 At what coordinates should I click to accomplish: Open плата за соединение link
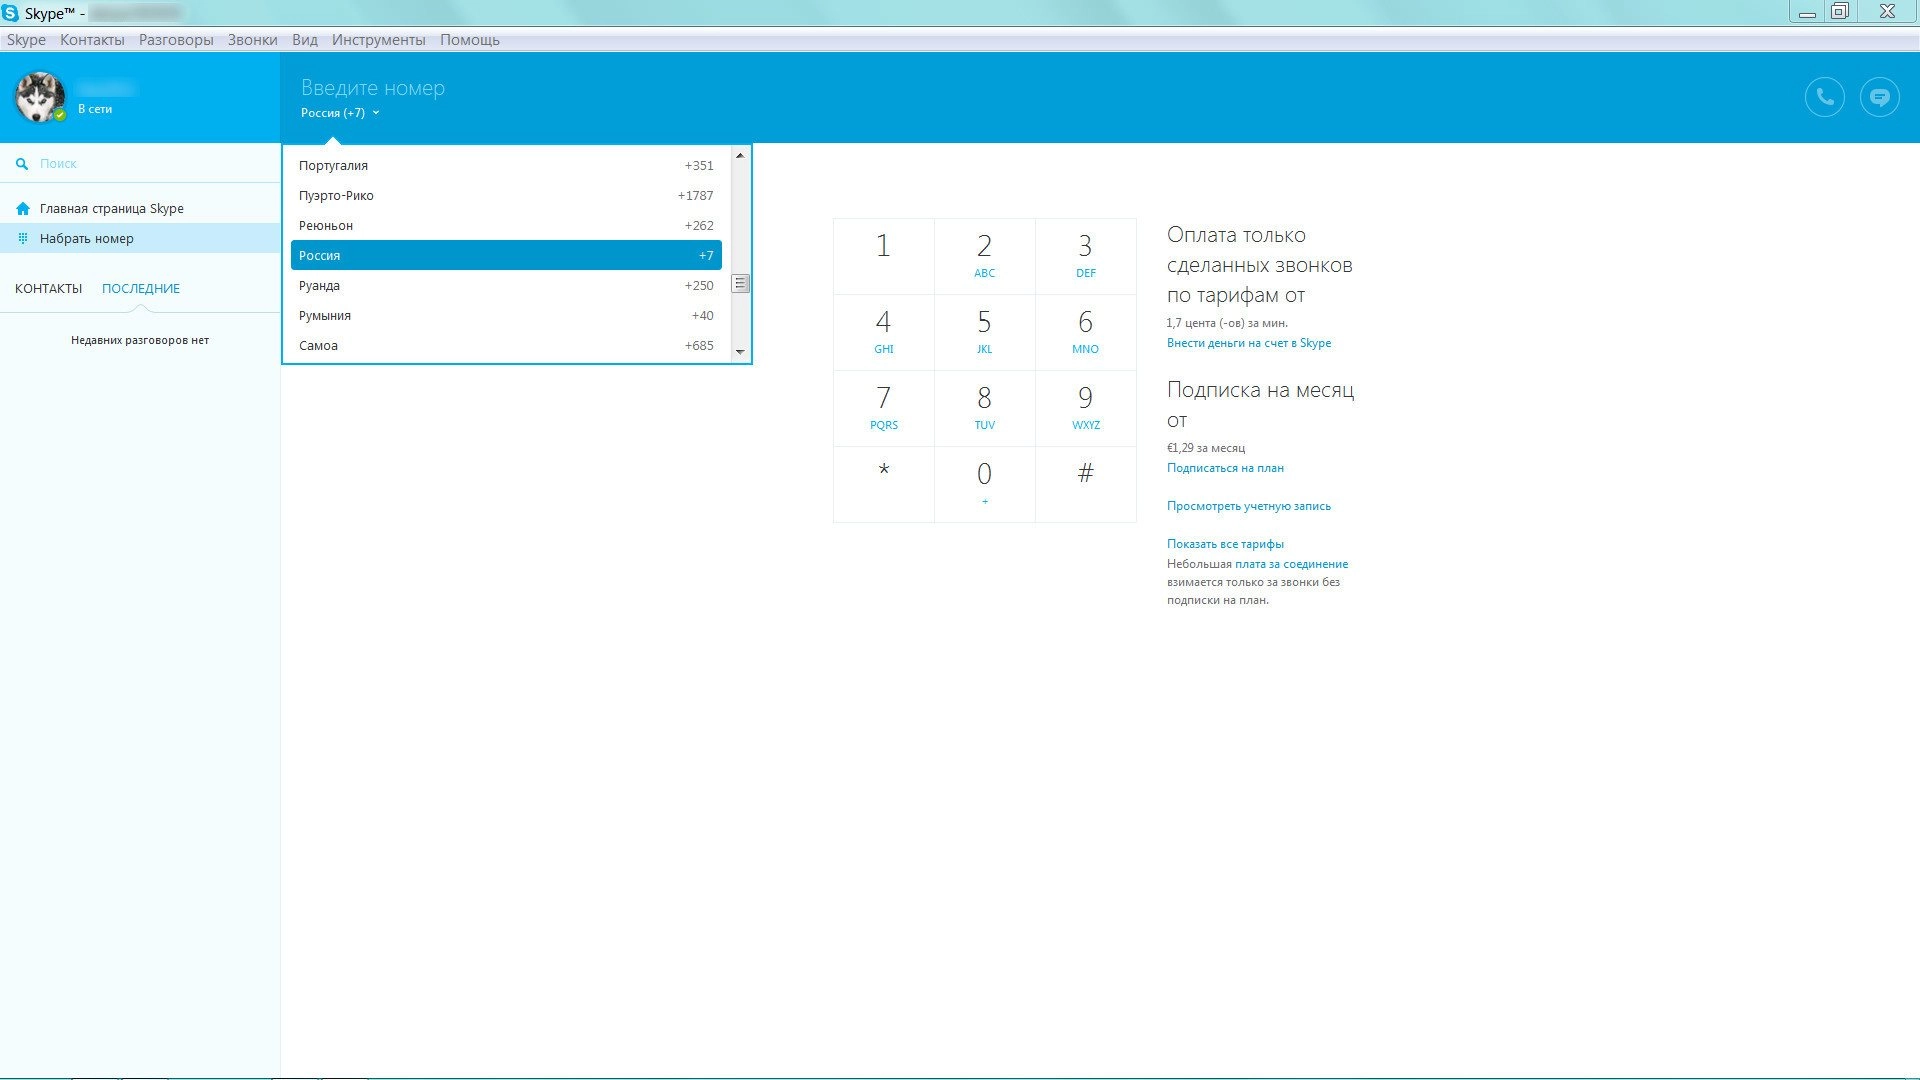1291,564
